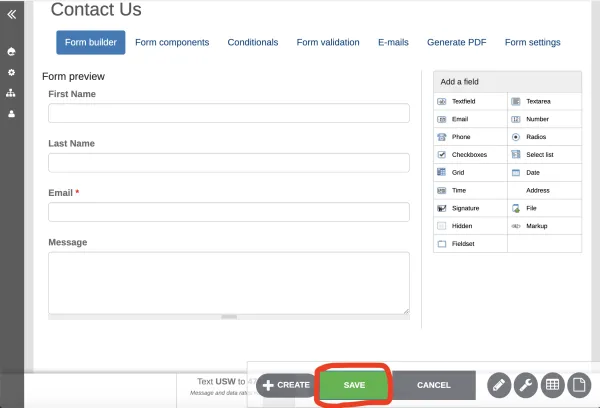Open the Conditionals tab

[253, 42]
